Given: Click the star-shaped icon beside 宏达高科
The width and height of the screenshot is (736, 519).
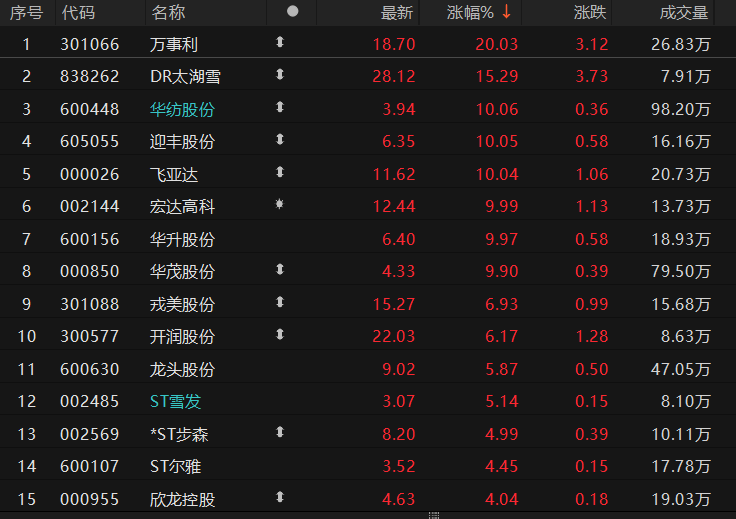Looking at the screenshot, I should (280, 206).
